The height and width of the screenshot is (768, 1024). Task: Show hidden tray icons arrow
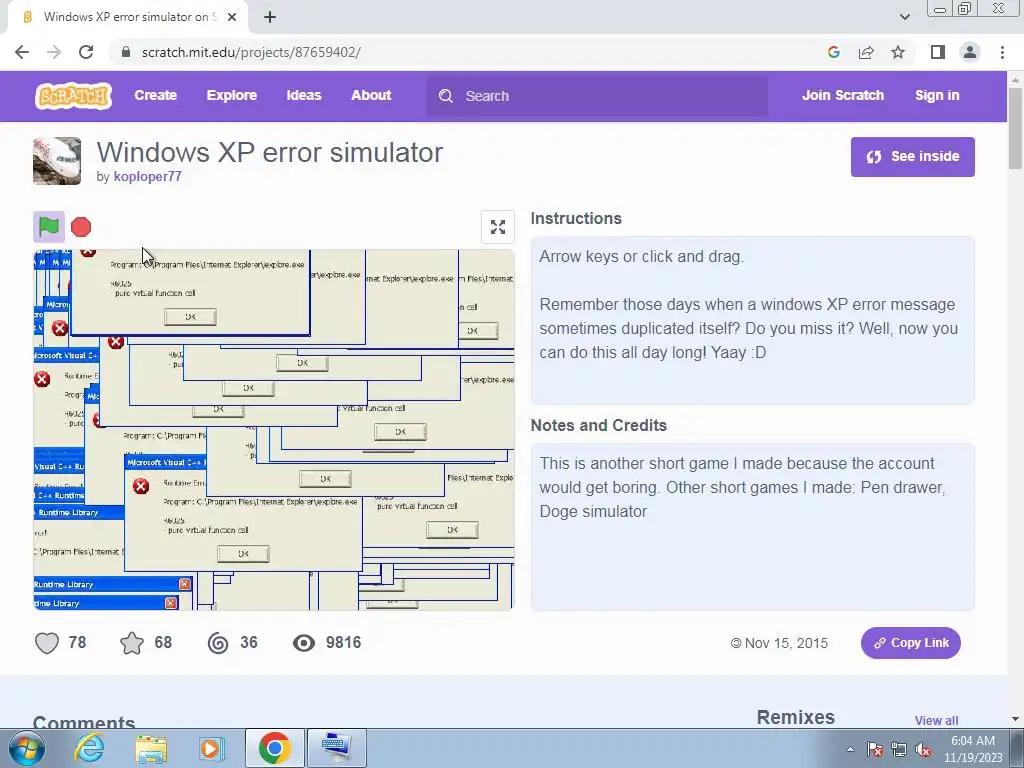click(x=850, y=749)
